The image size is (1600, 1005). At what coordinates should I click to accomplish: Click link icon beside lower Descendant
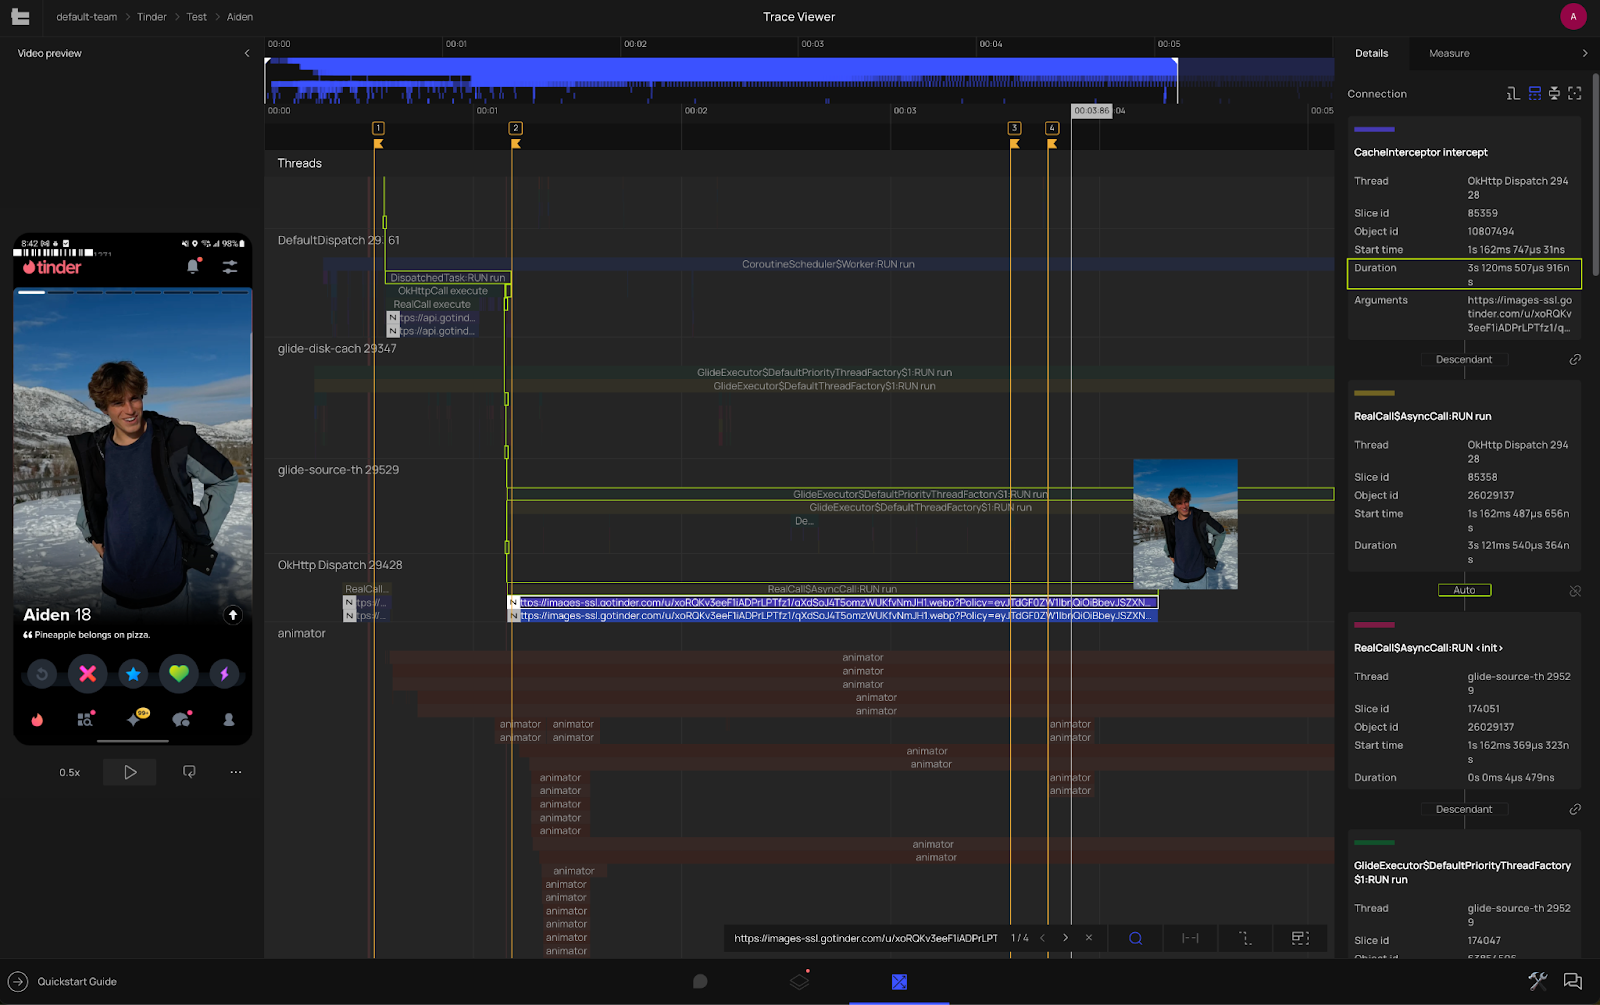pos(1575,809)
